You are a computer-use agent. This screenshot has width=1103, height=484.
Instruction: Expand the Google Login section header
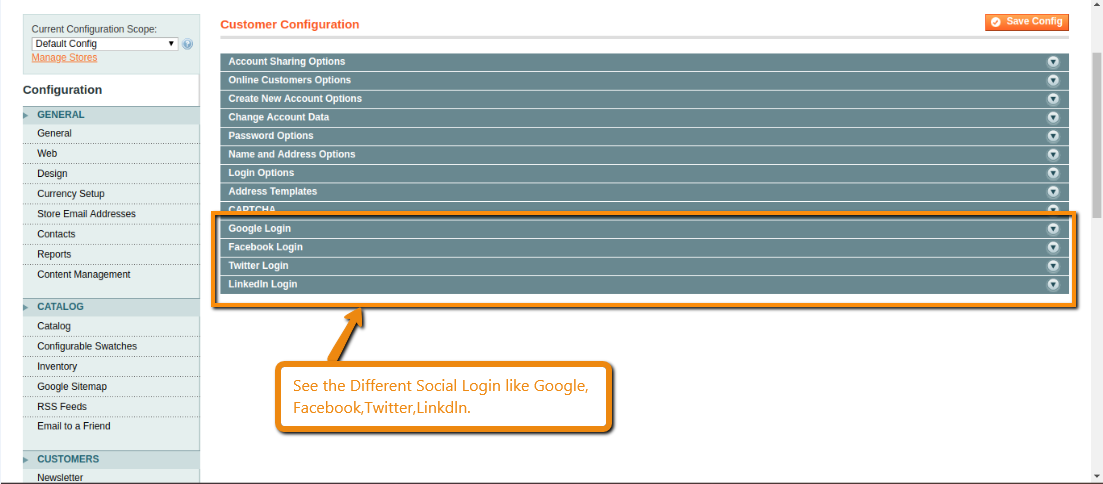click(644, 229)
